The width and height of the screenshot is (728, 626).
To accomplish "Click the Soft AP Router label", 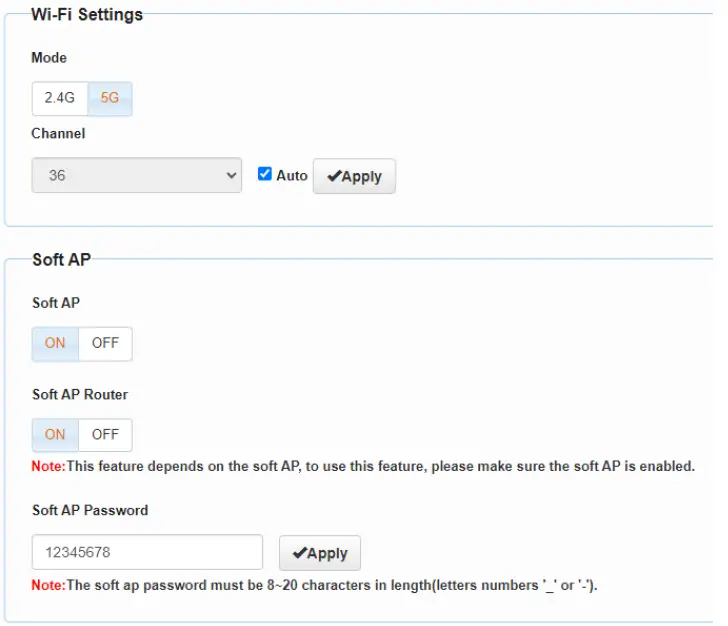I will (x=80, y=394).
